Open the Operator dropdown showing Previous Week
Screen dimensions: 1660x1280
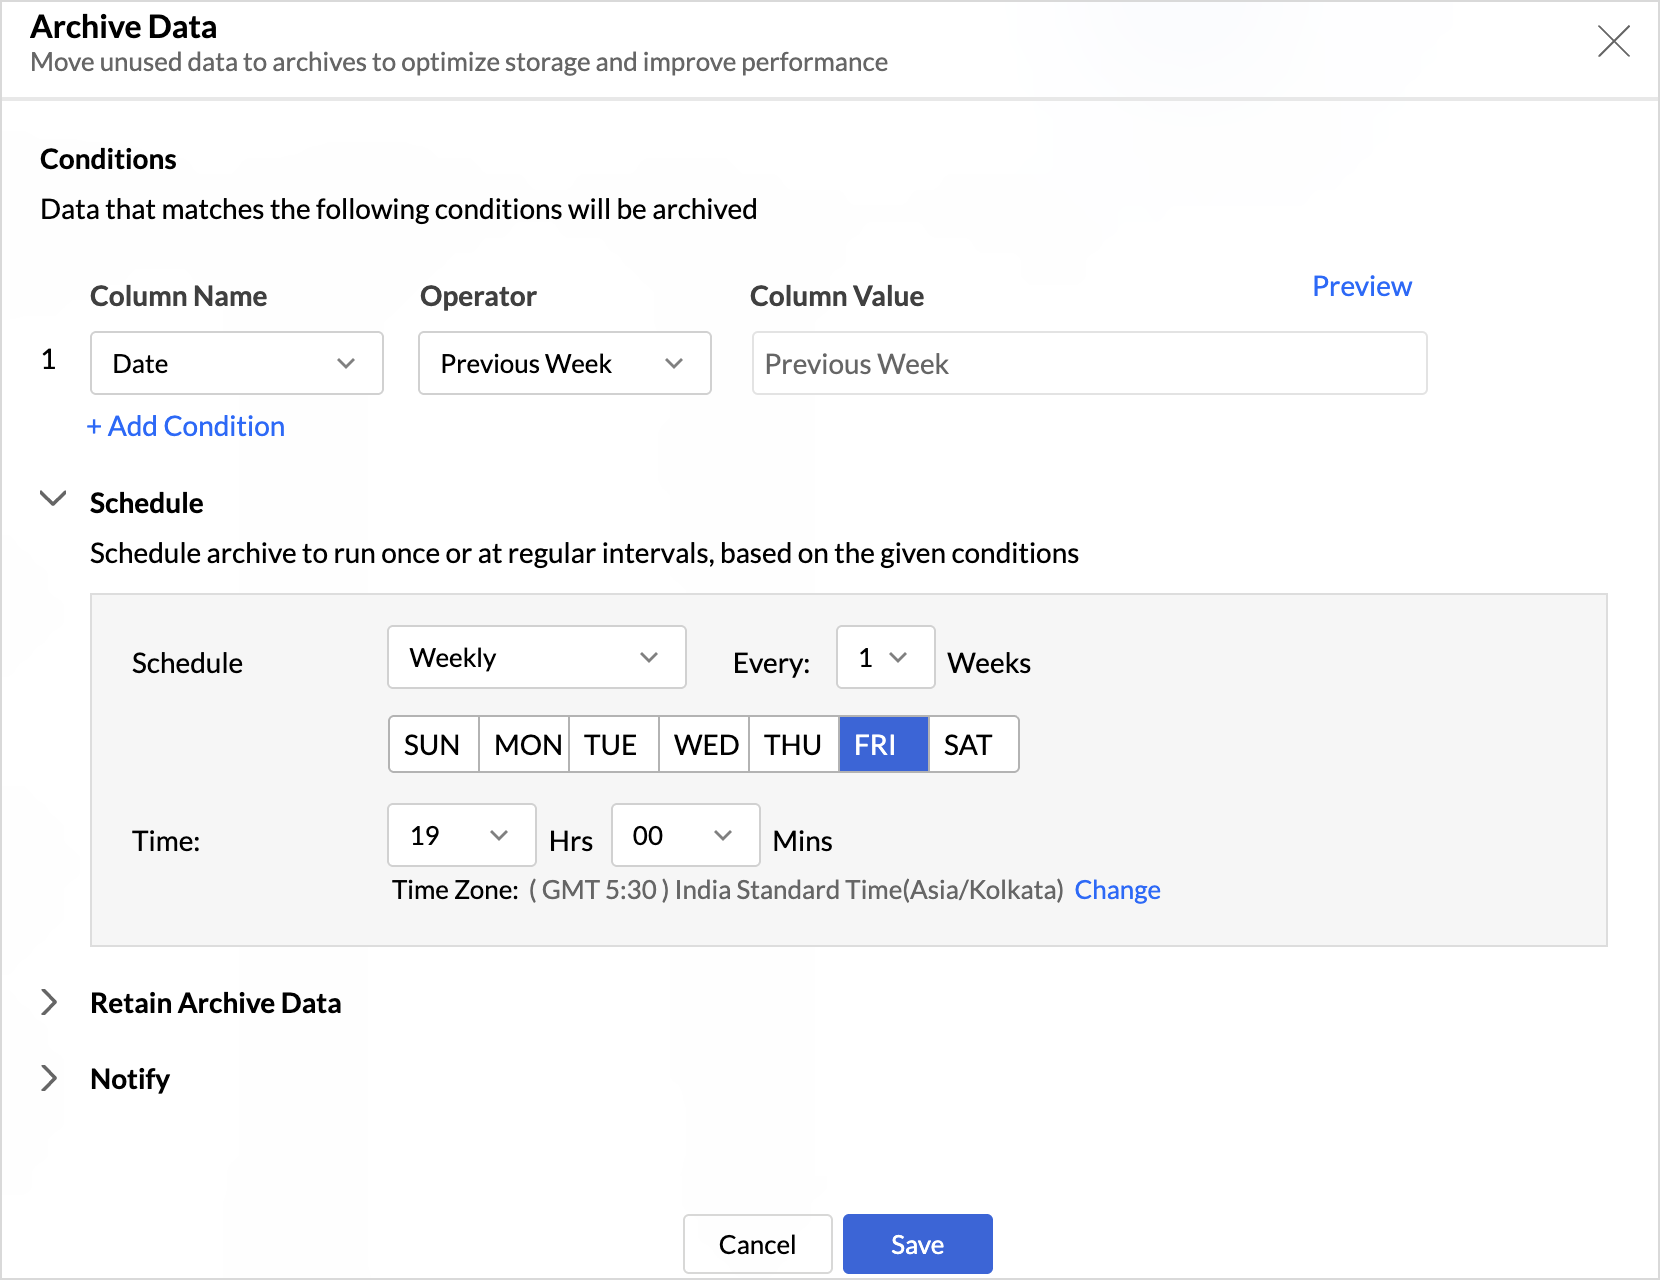coord(564,364)
